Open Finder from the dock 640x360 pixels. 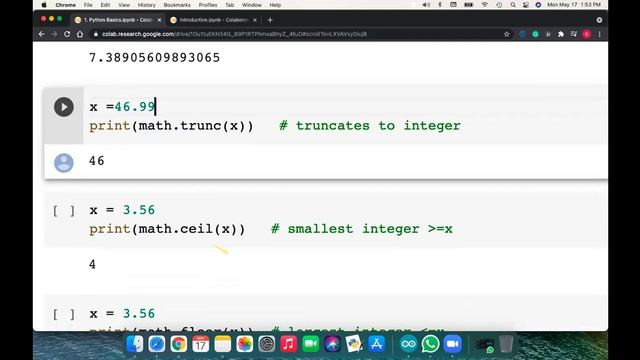(x=135, y=344)
